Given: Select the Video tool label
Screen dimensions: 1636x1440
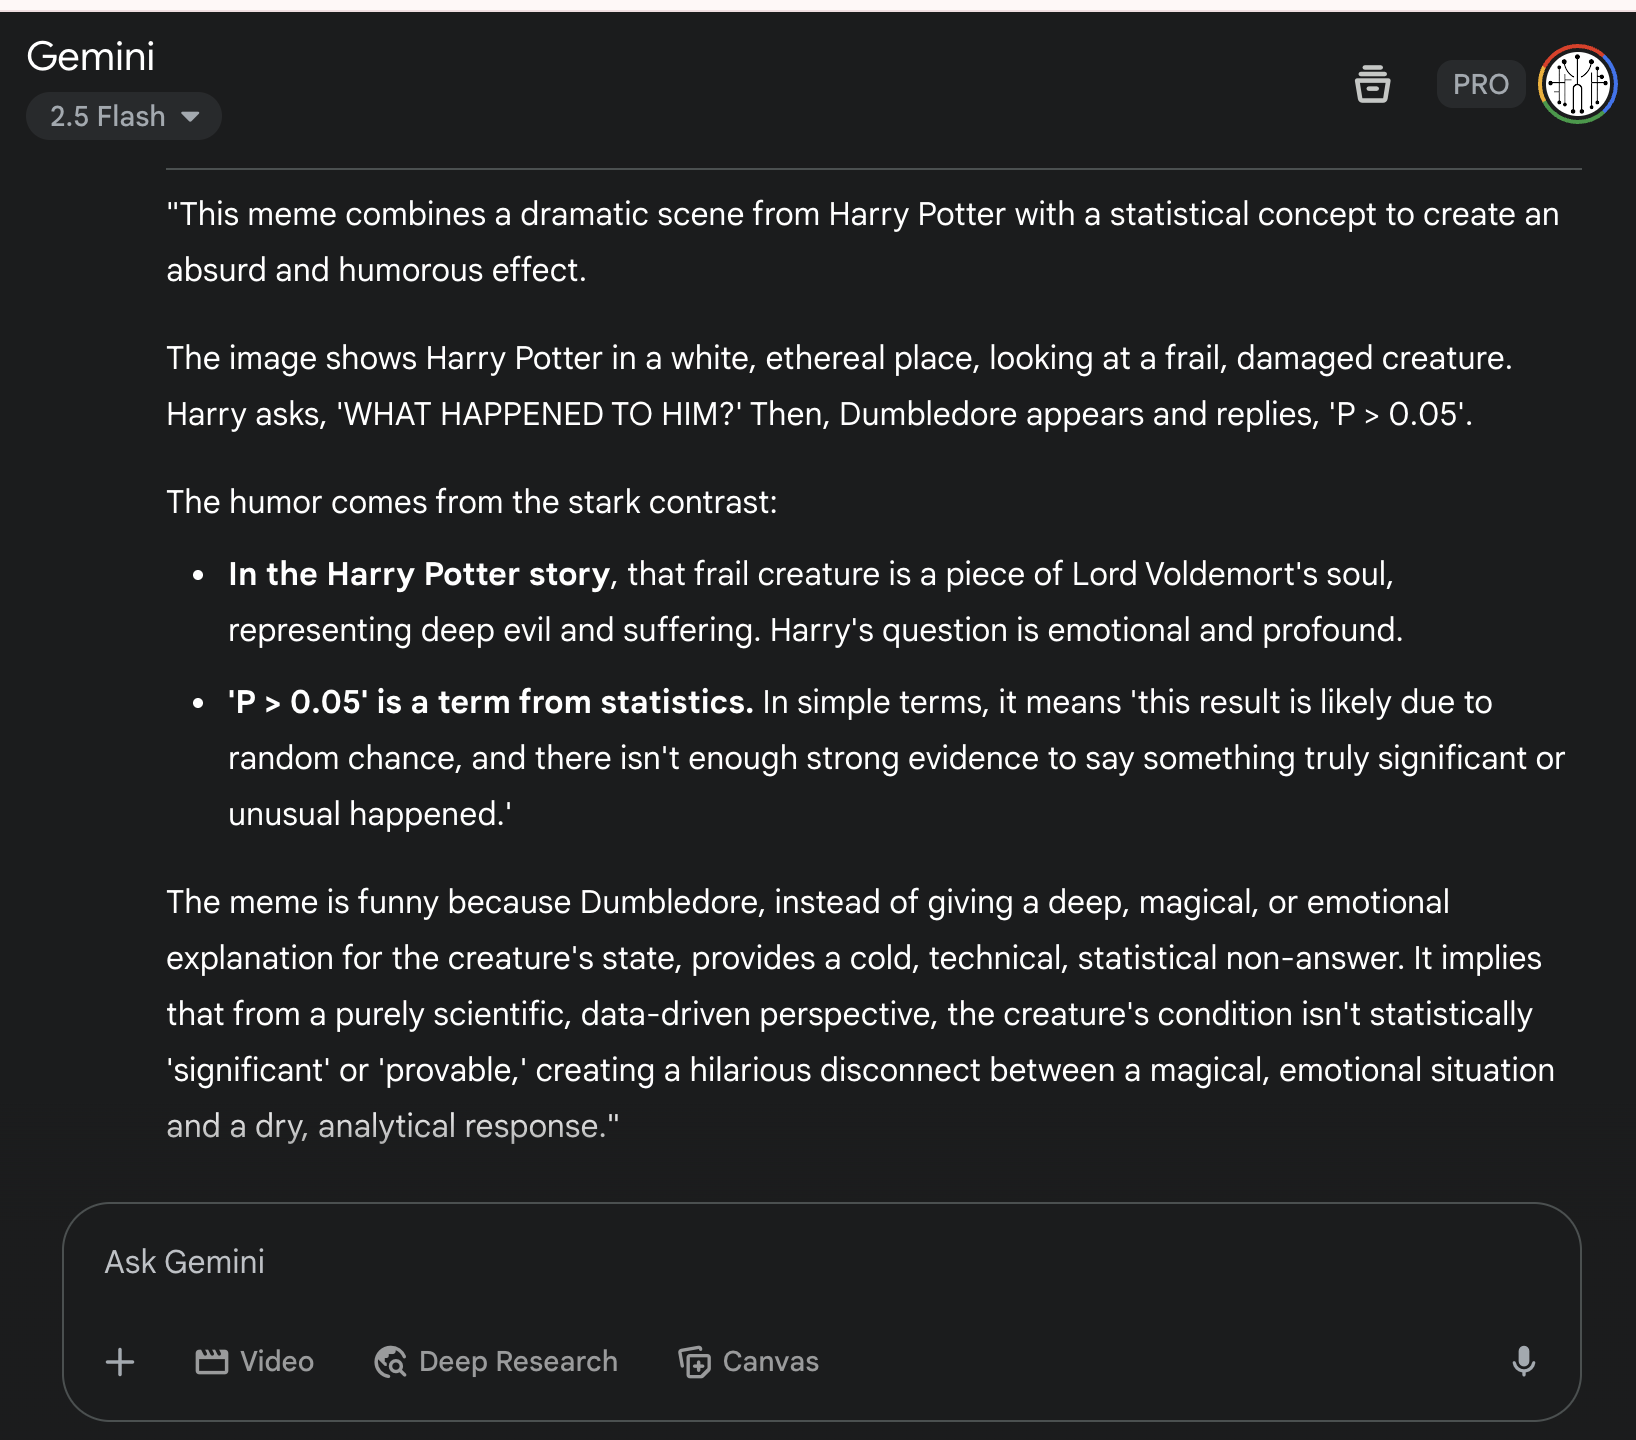Looking at the screenshot, I should 277,1362.
